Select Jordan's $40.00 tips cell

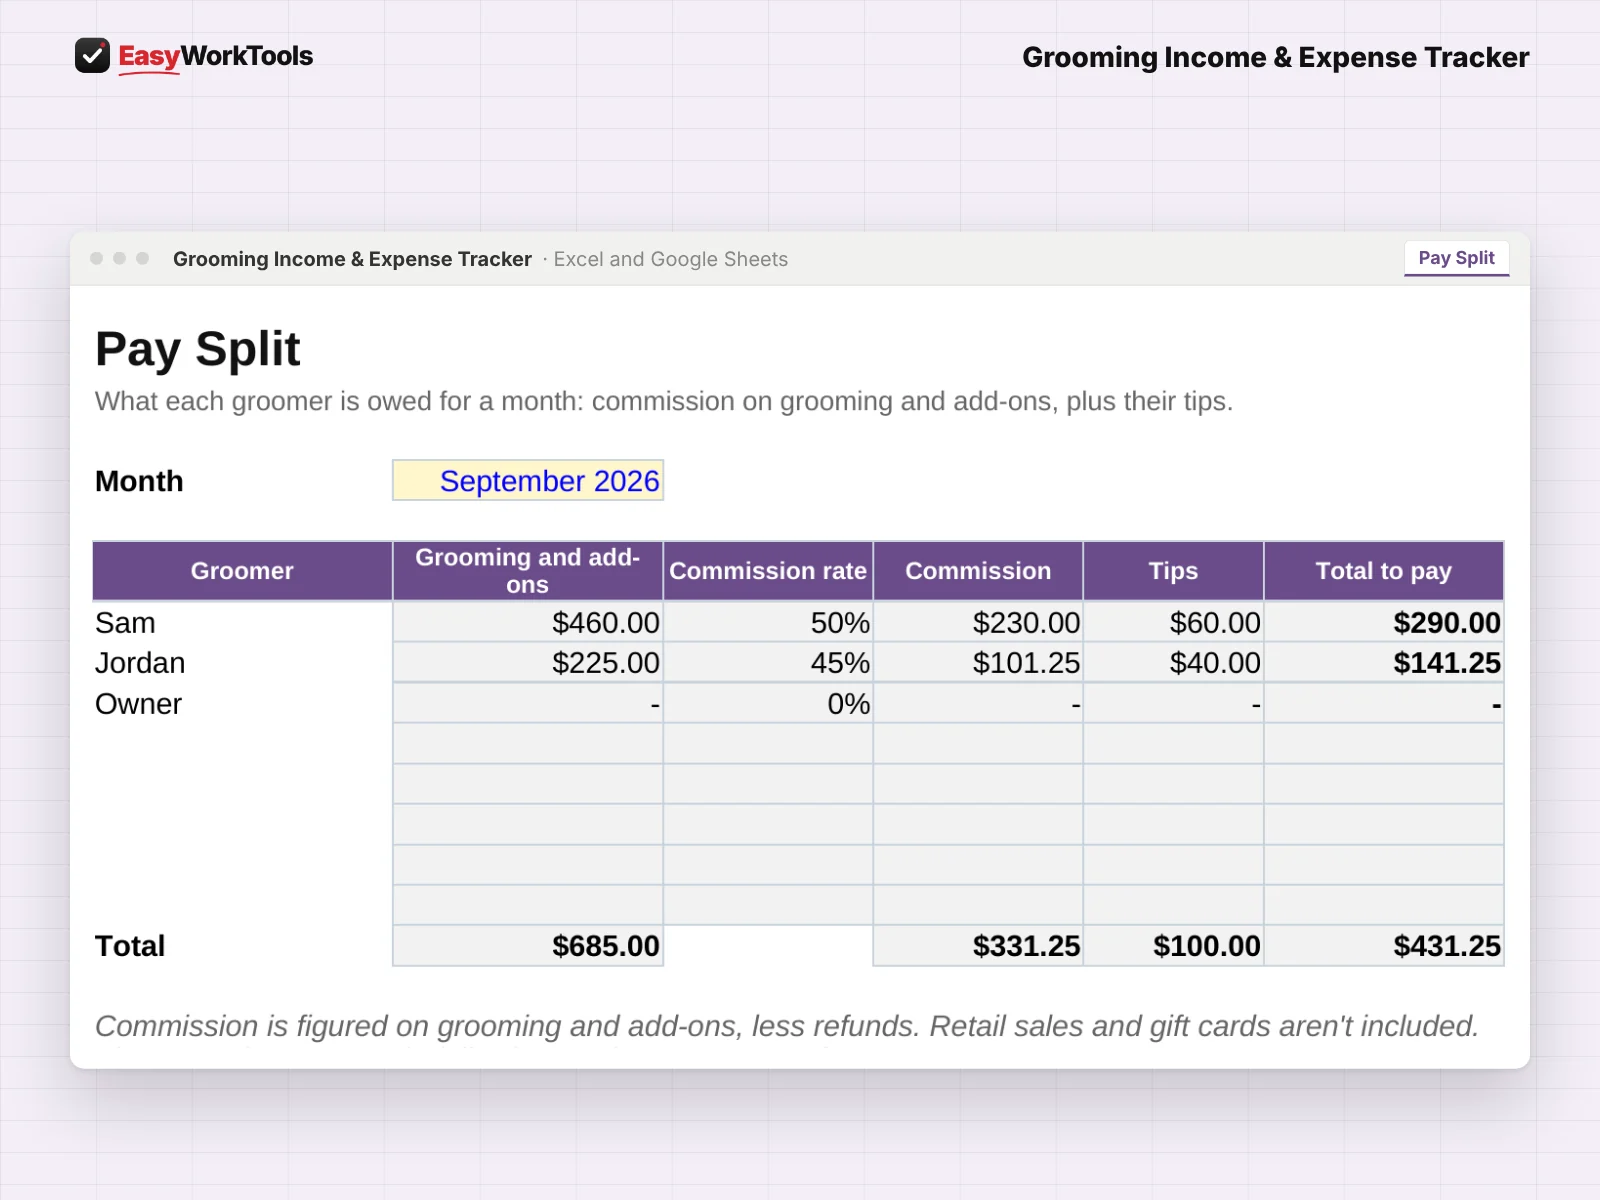pyautogui.click(x=1173, y=663)
